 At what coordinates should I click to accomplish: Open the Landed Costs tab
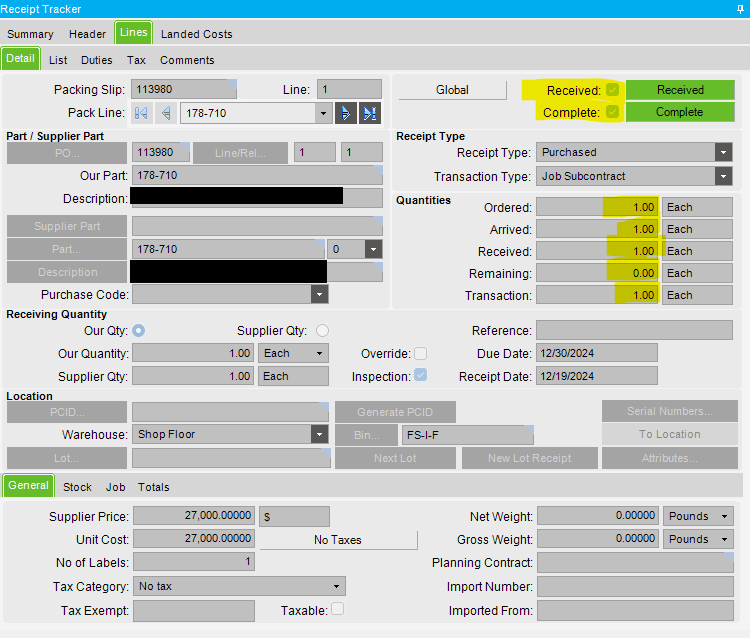(197, 34)
